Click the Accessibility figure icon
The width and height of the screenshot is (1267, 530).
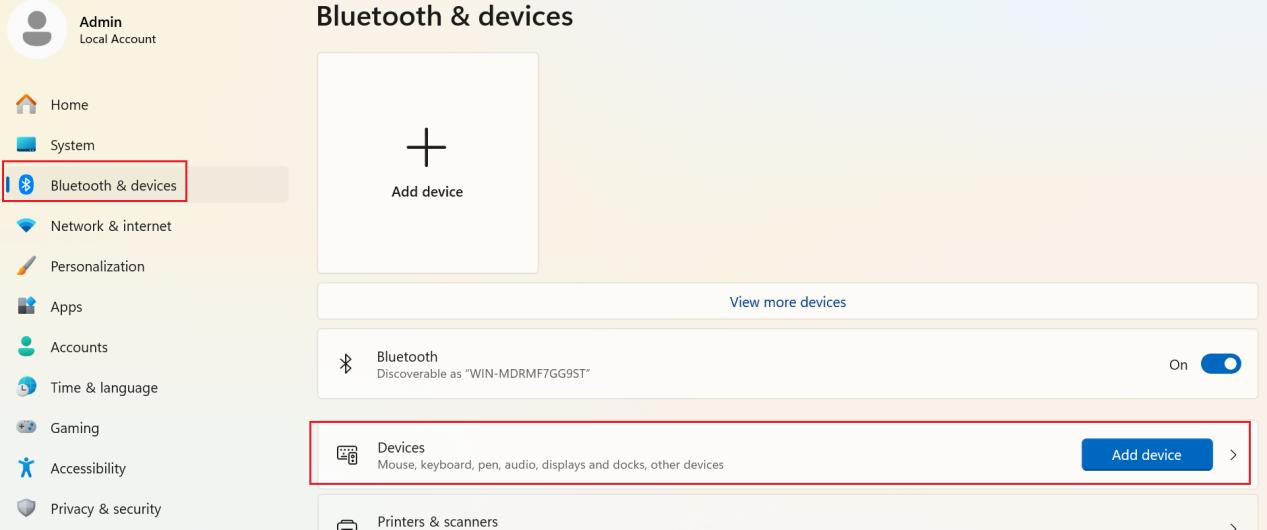[27, 468]
